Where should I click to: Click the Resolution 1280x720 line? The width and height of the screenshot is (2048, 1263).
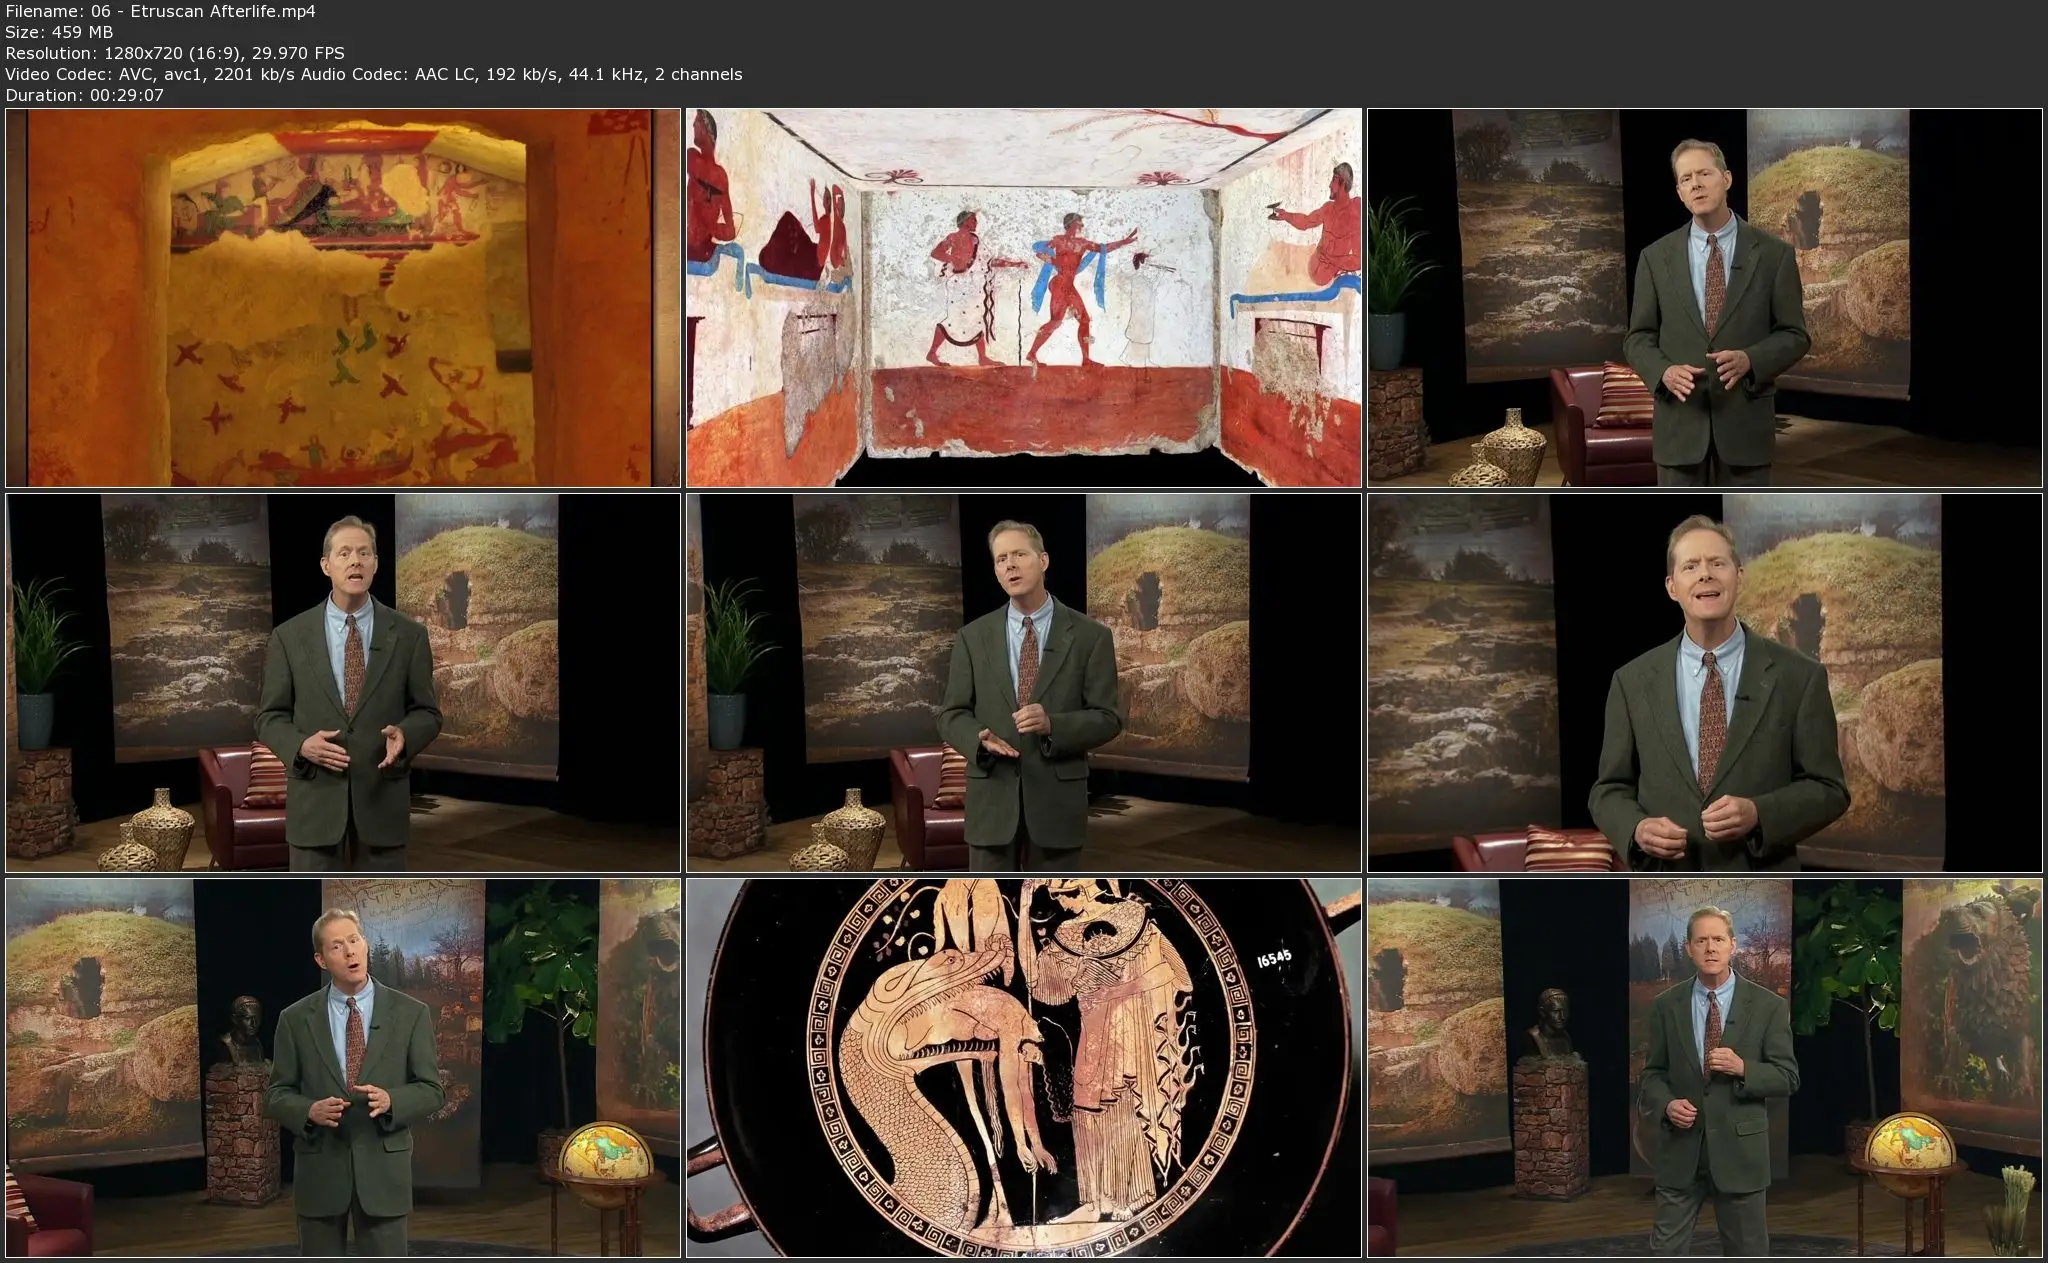tap(175, 53)
